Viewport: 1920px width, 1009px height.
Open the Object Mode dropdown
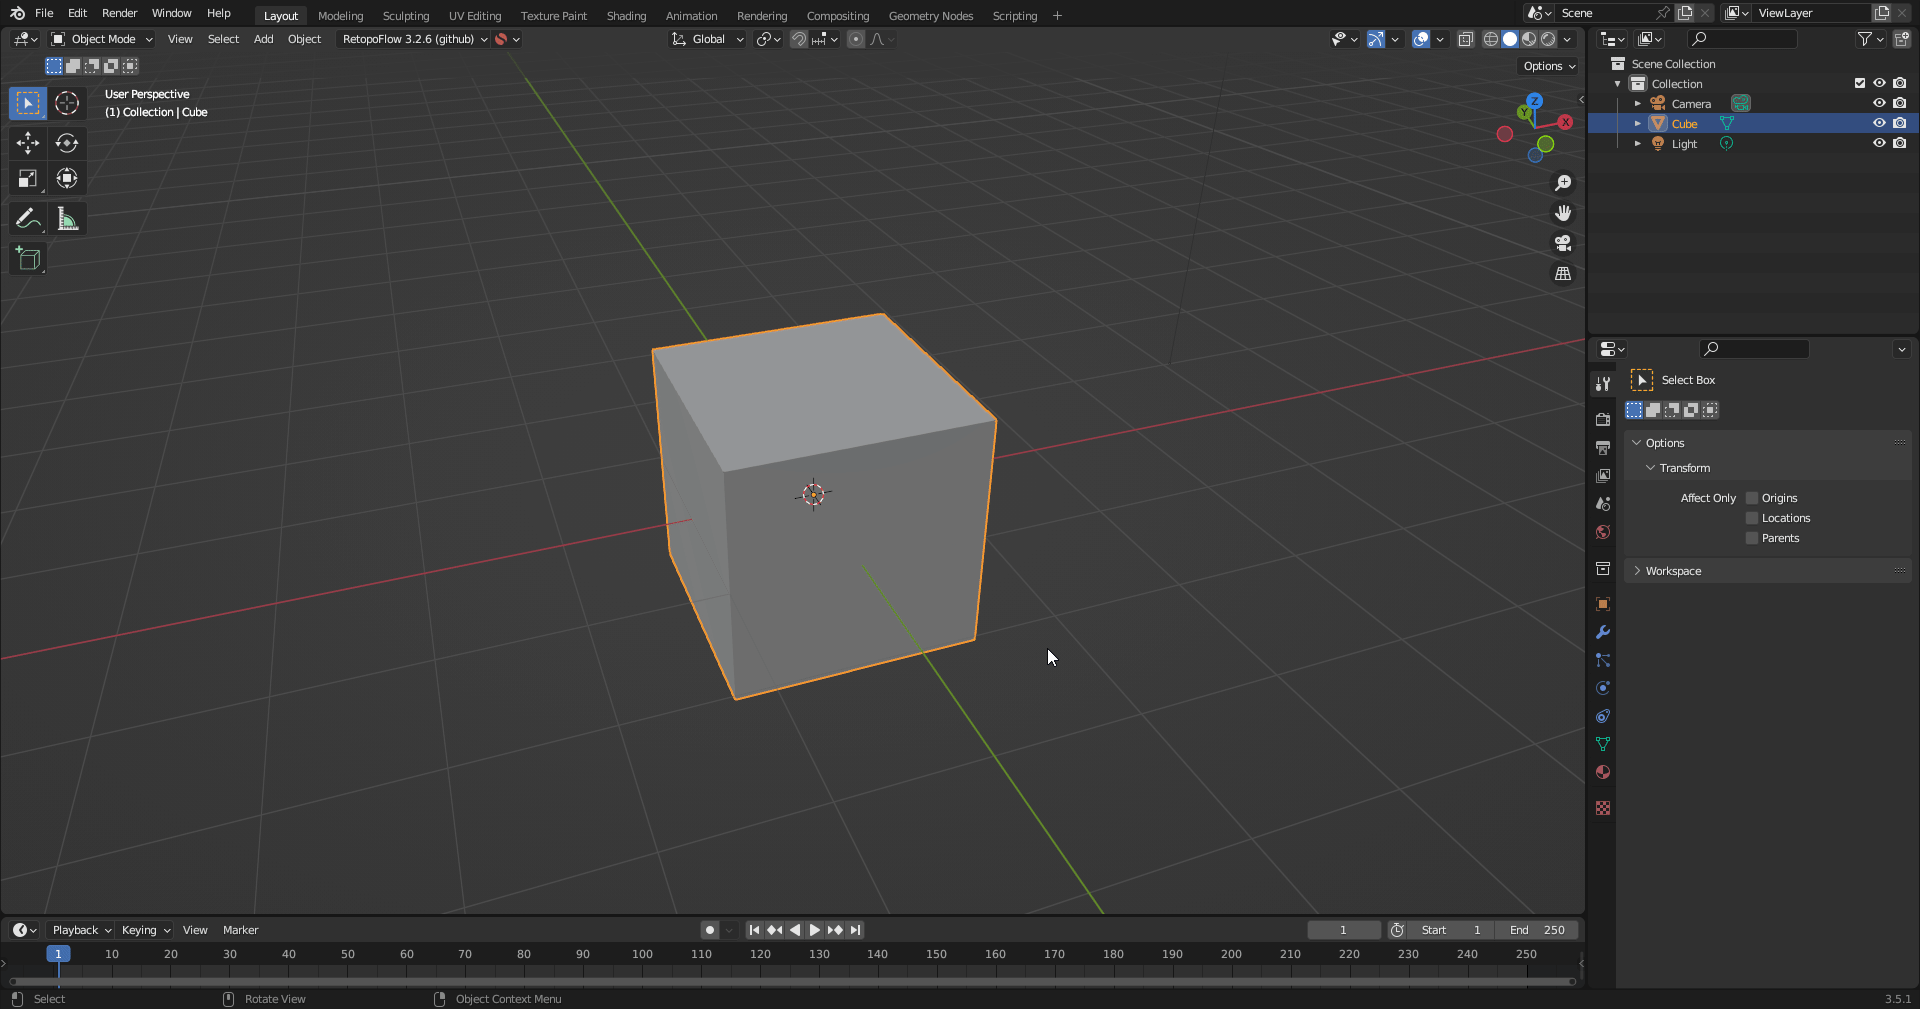click(x=100, y=39)
